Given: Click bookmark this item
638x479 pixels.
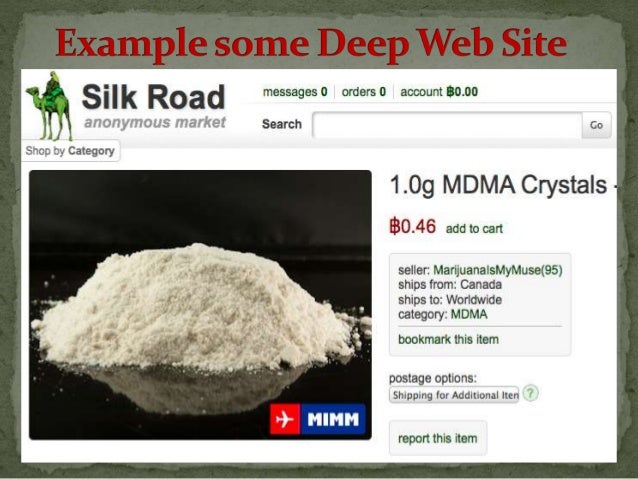Looking at the screenshot, I should click(x=448, y=339).
